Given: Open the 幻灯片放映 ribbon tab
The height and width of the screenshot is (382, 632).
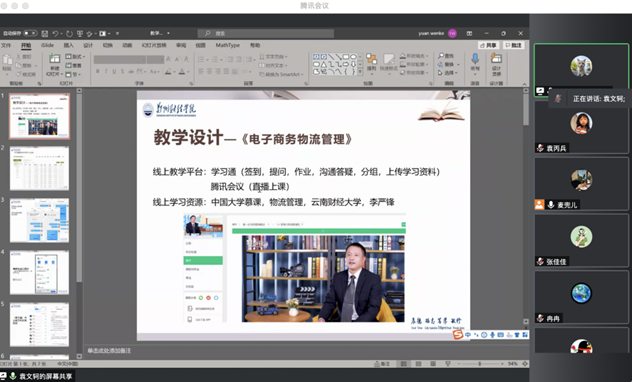Looking at the screenshot, I should tap(154, 45).
